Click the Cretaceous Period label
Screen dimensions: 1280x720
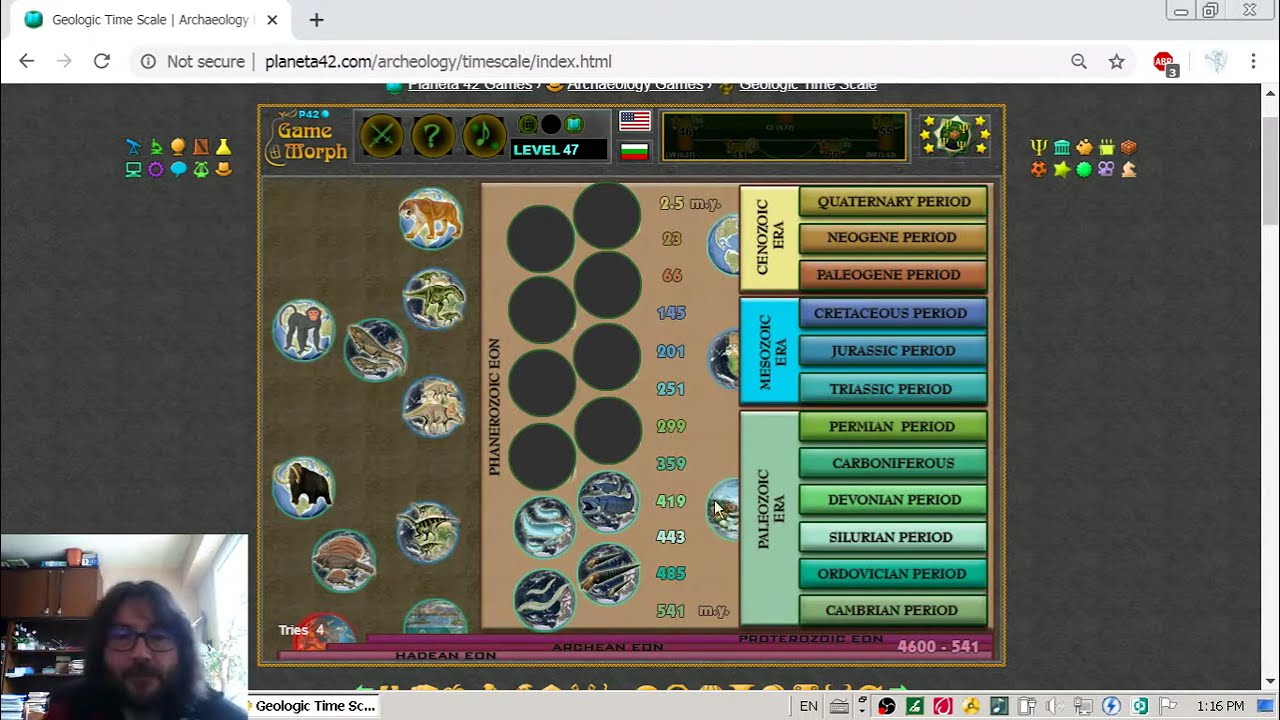893,313
